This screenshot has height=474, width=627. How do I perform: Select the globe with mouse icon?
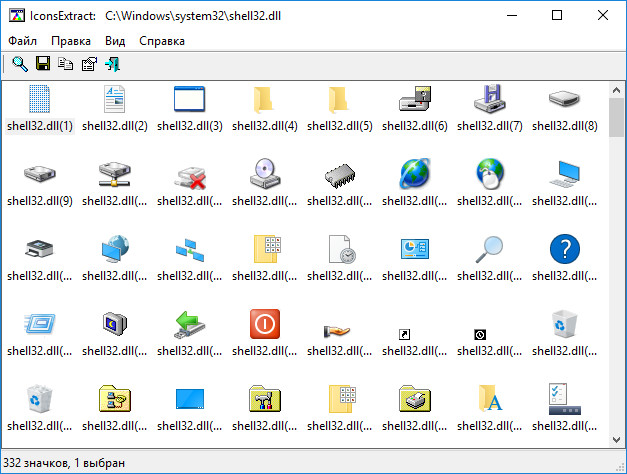tap(490, 174)
